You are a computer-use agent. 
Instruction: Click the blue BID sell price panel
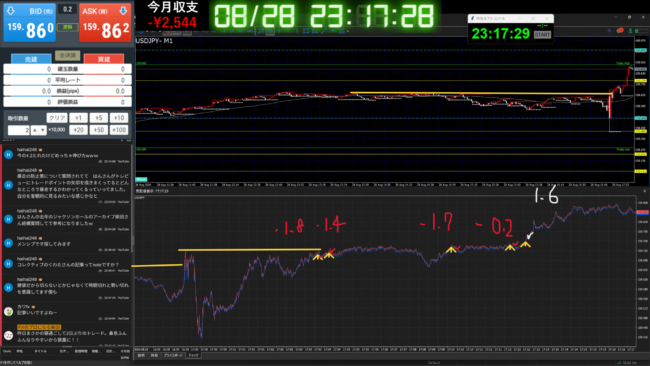coord(29,22)
